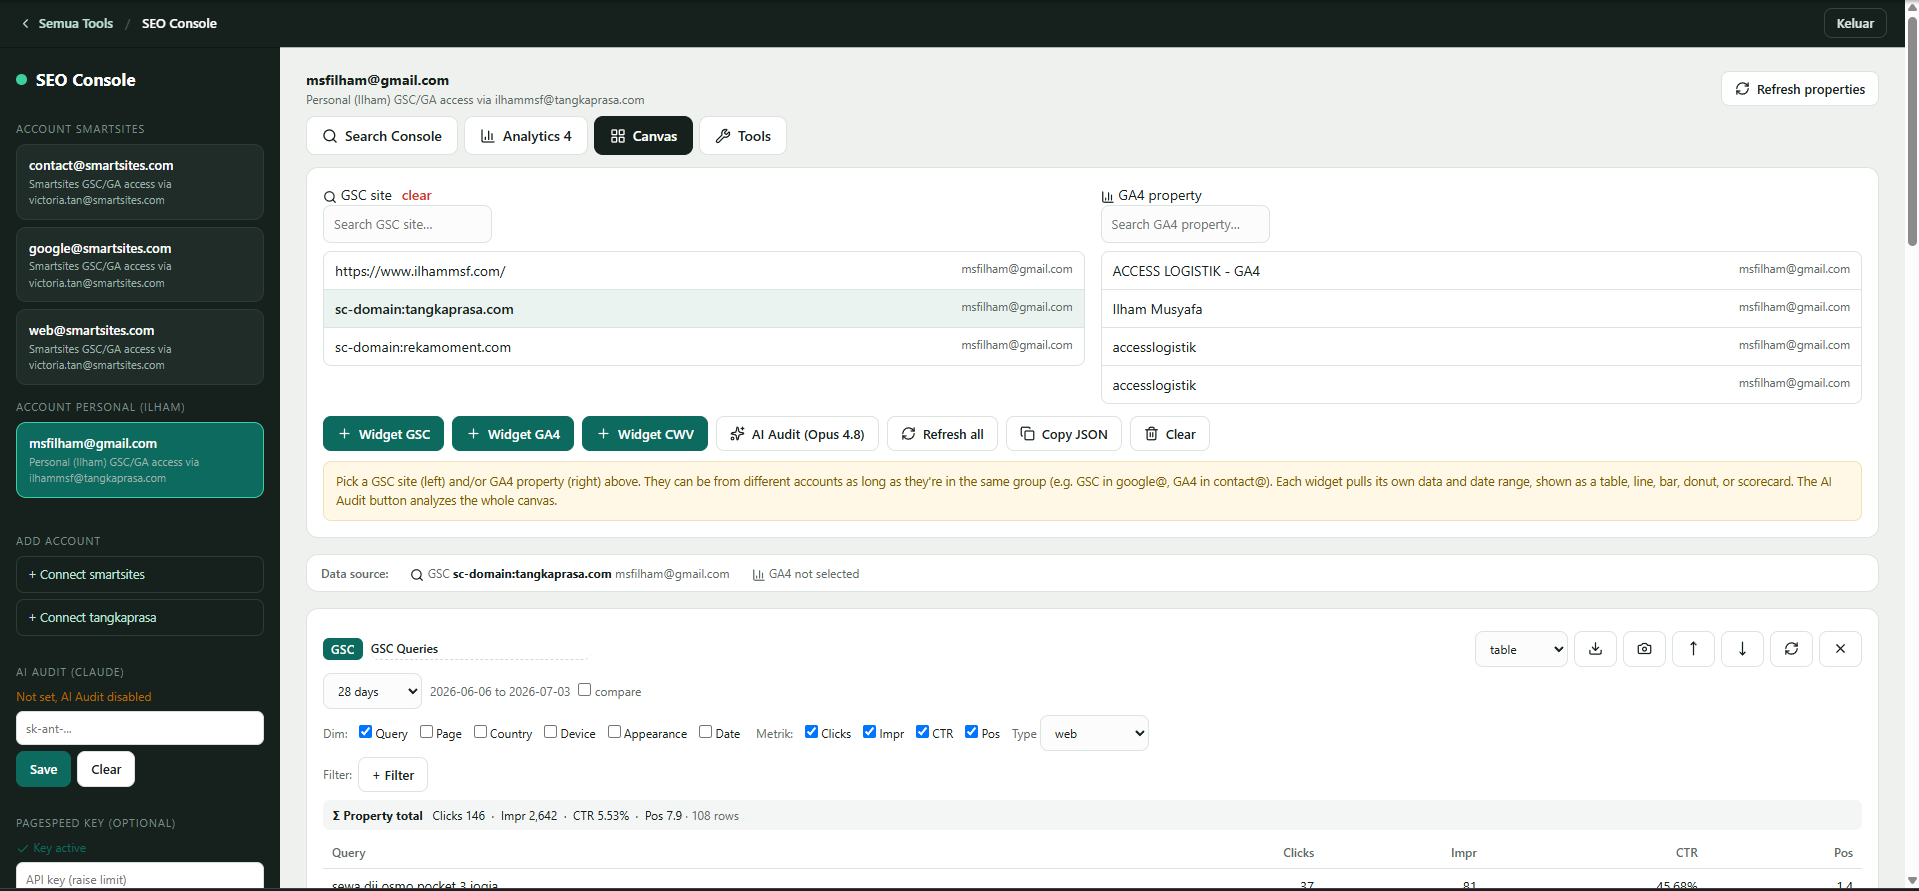Click Connect smartsites account

pyautogui.click(x=140, y=575)
